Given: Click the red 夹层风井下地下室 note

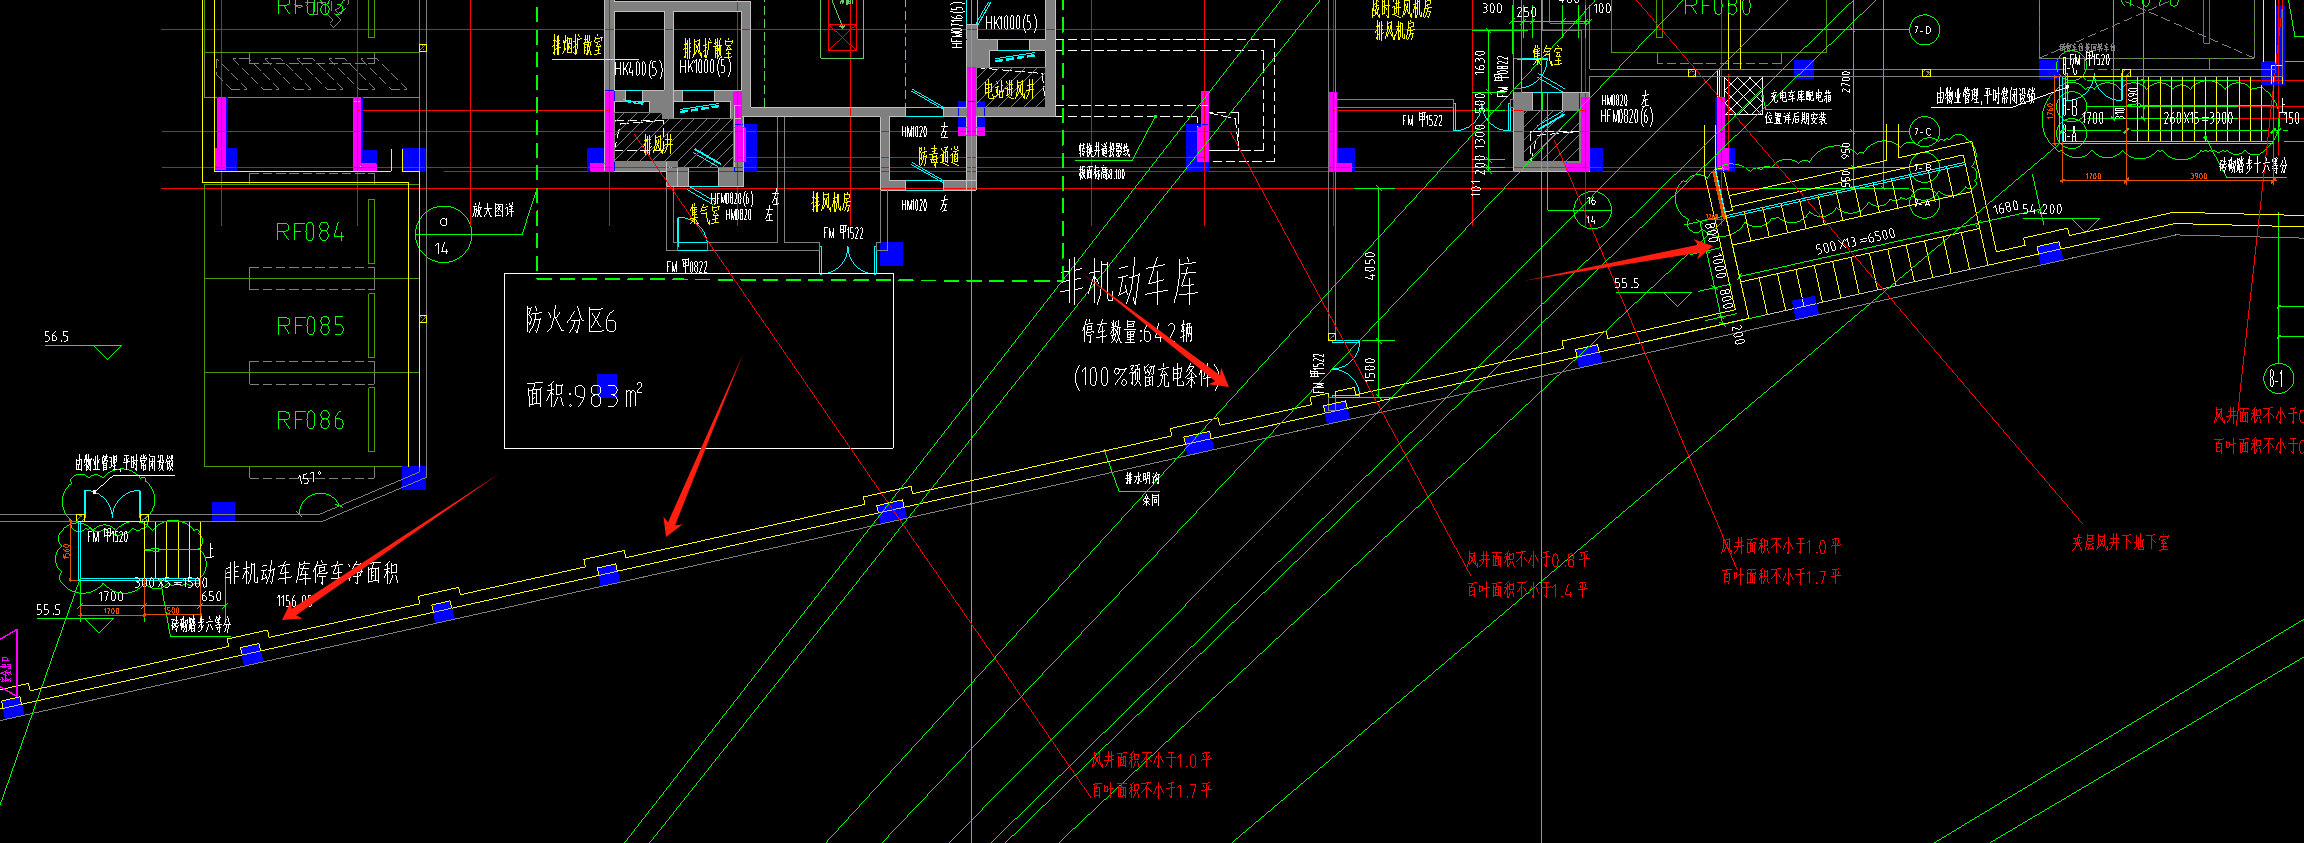Looking at the screenshot, I should pos(2120,543).
